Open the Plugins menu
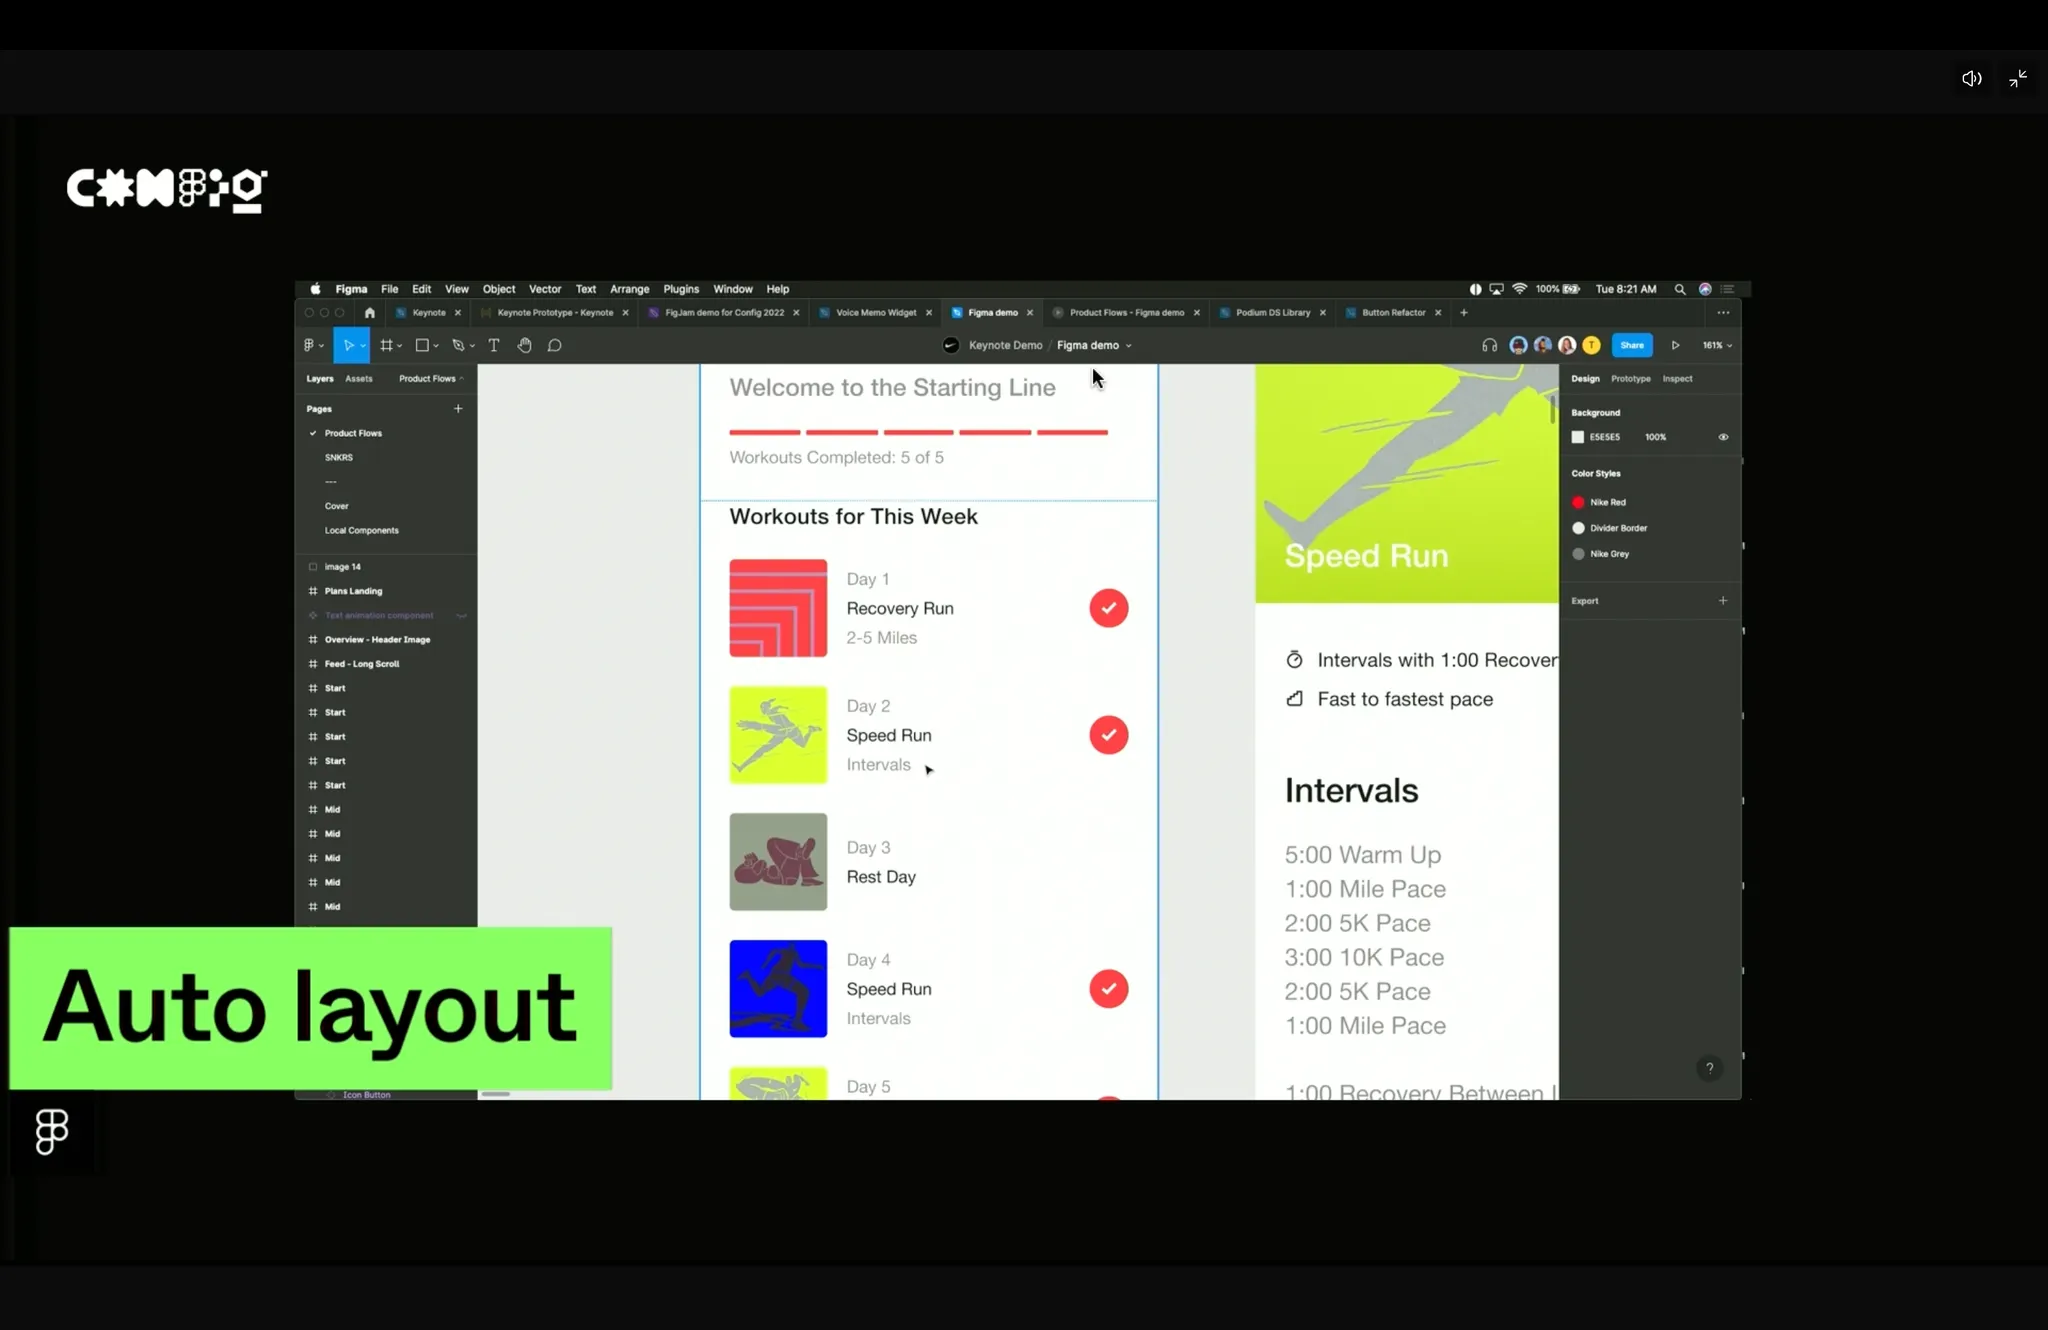 tap(681, 289)
